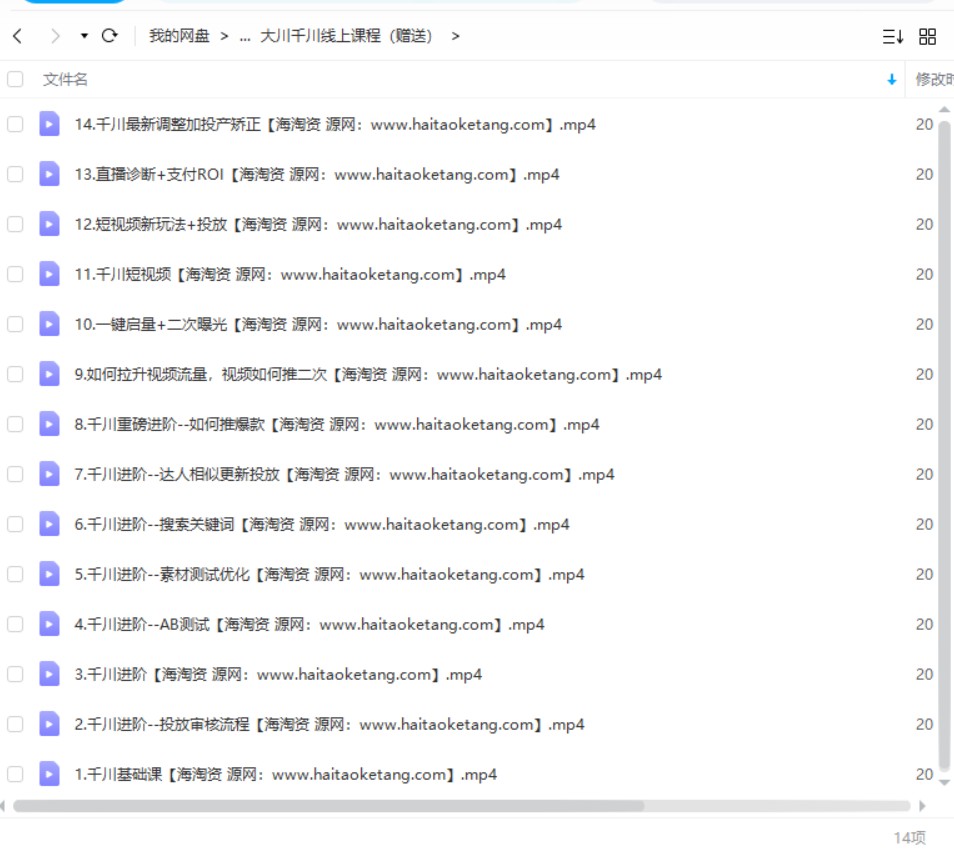Select file name 11.千川短视频 .mp4
This screenshot has height=854, width=954.
click(x=290, y=274)
